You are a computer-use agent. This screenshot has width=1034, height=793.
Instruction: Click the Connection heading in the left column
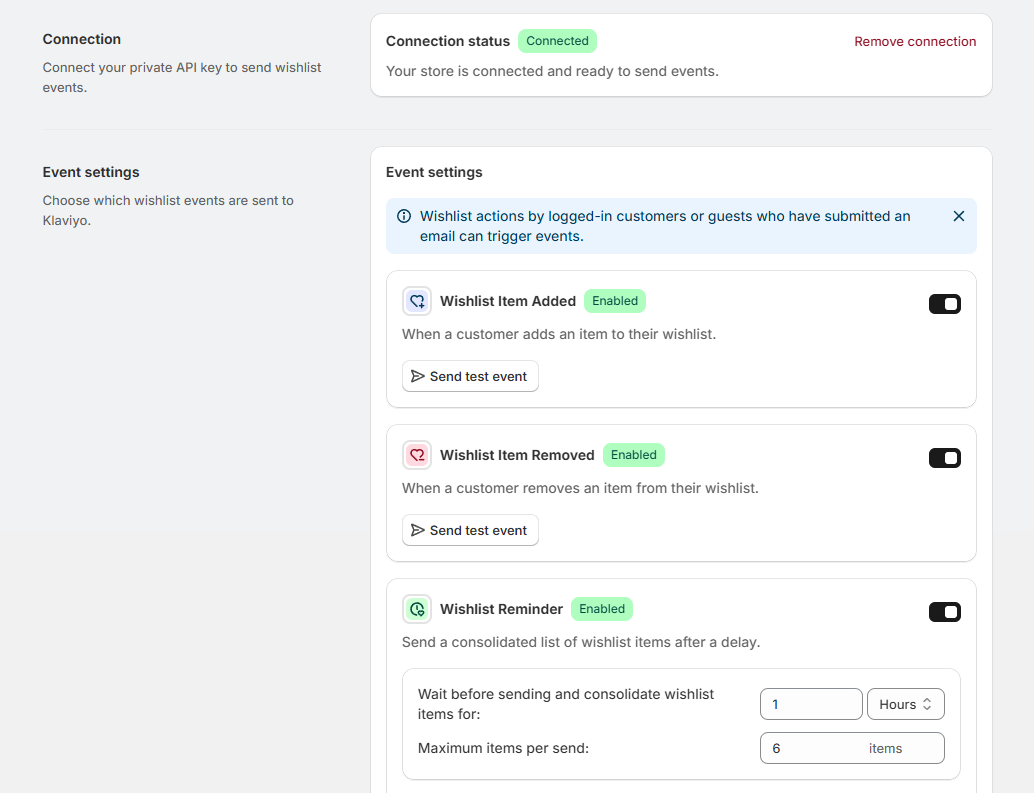click(82, 39)
